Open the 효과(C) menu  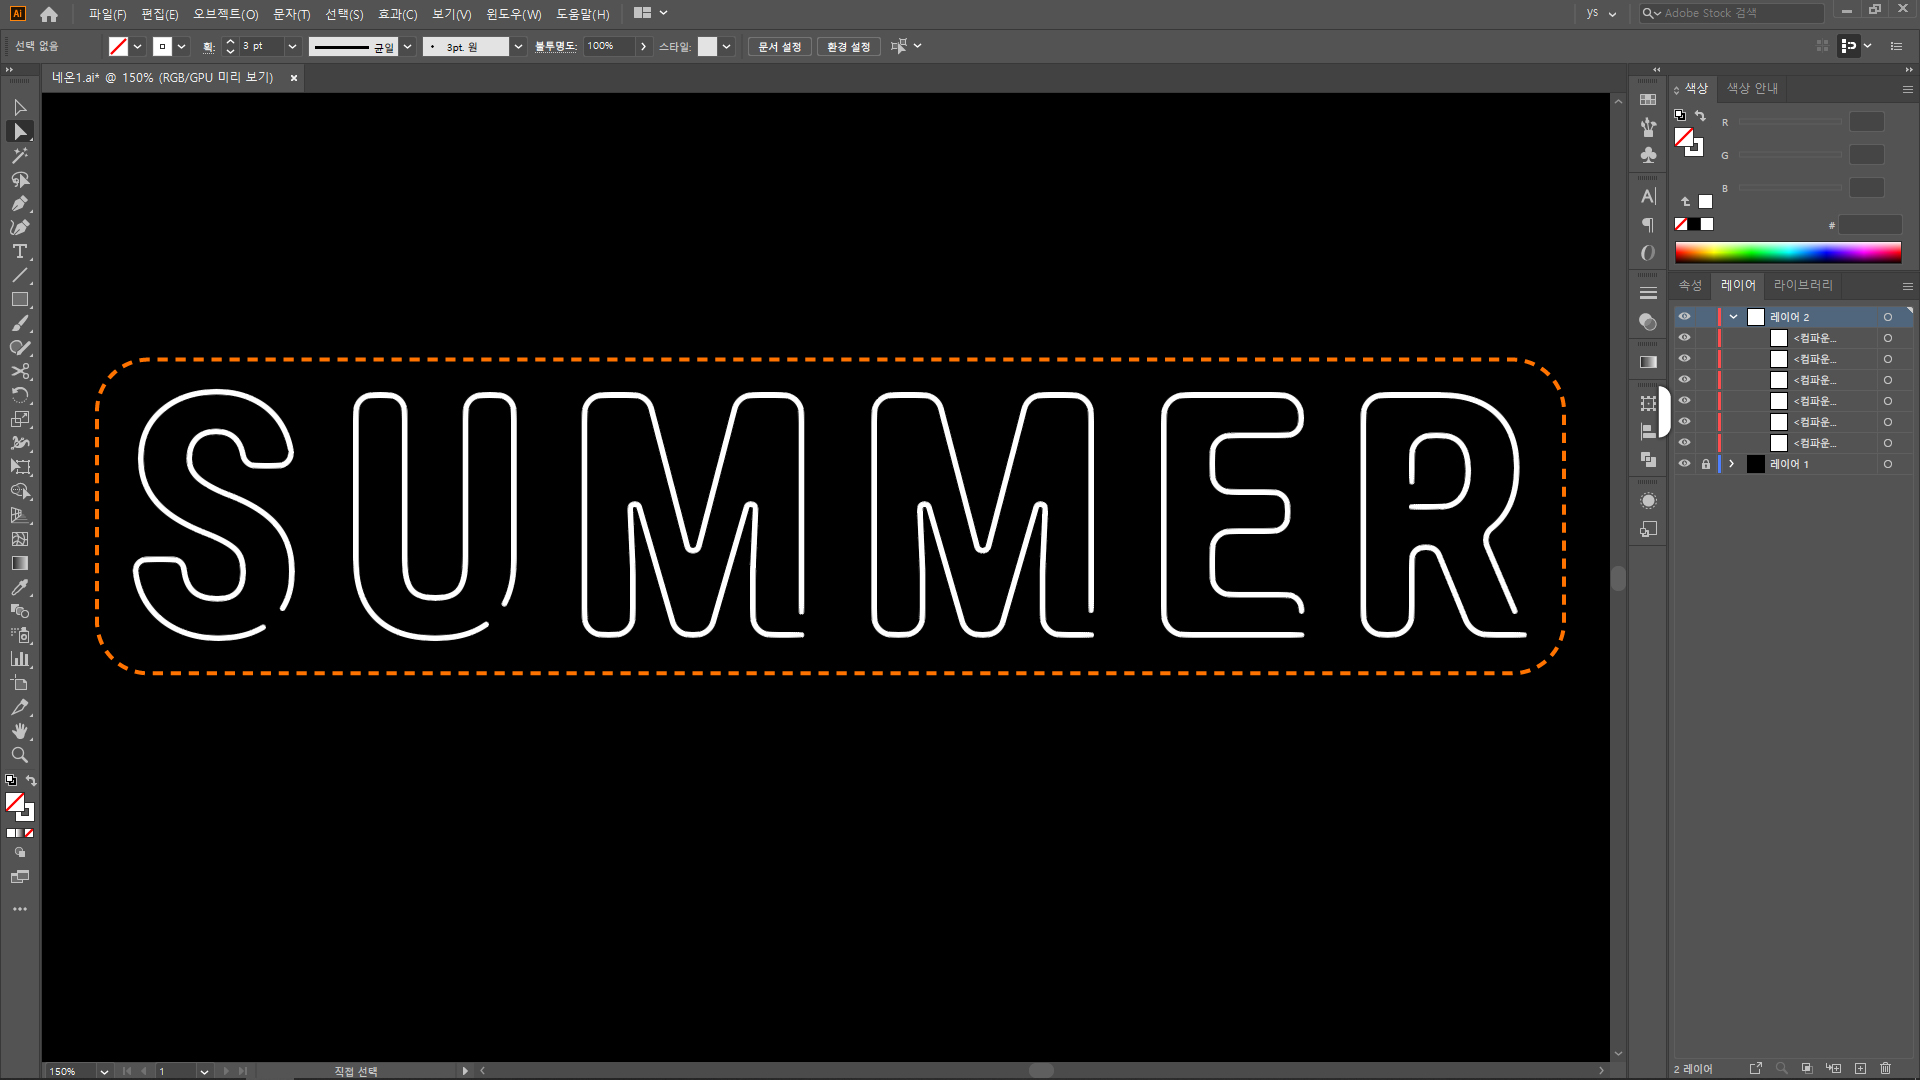pos(397,14)
